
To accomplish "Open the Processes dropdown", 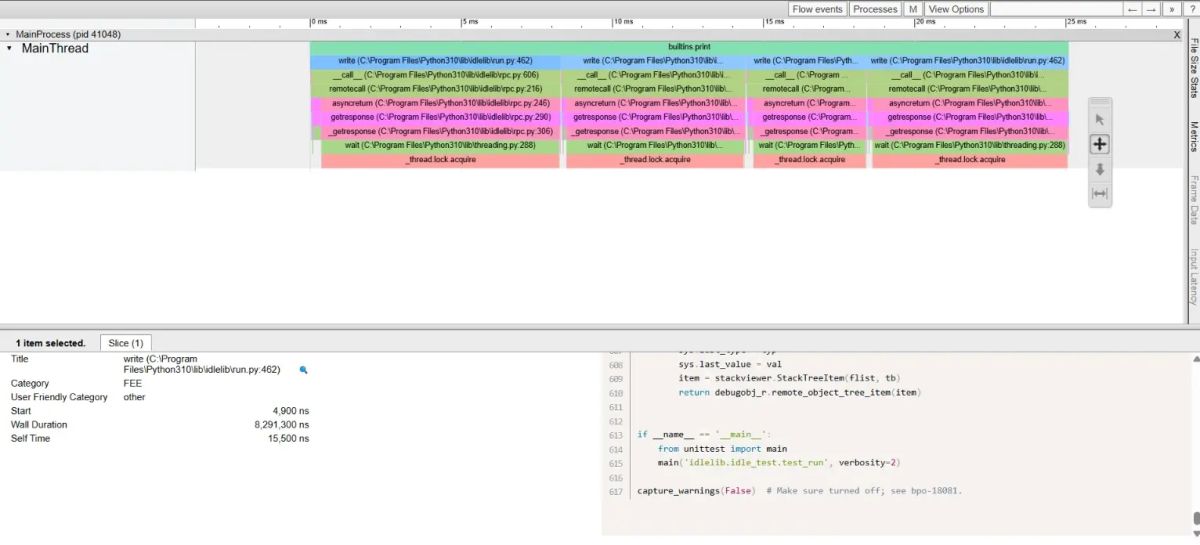I will click(x=875, y=9).
